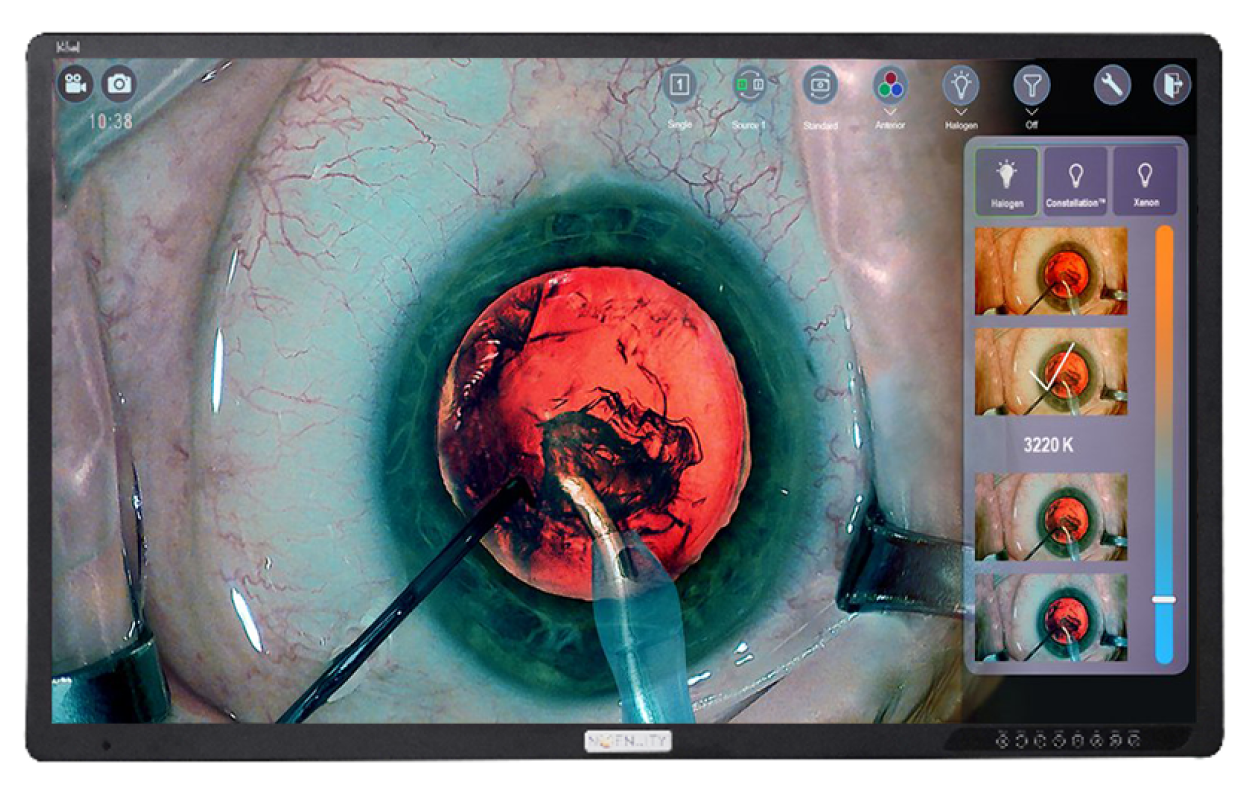Select the Constellation light source option

pyautogui.click(x=1075, y=181)
